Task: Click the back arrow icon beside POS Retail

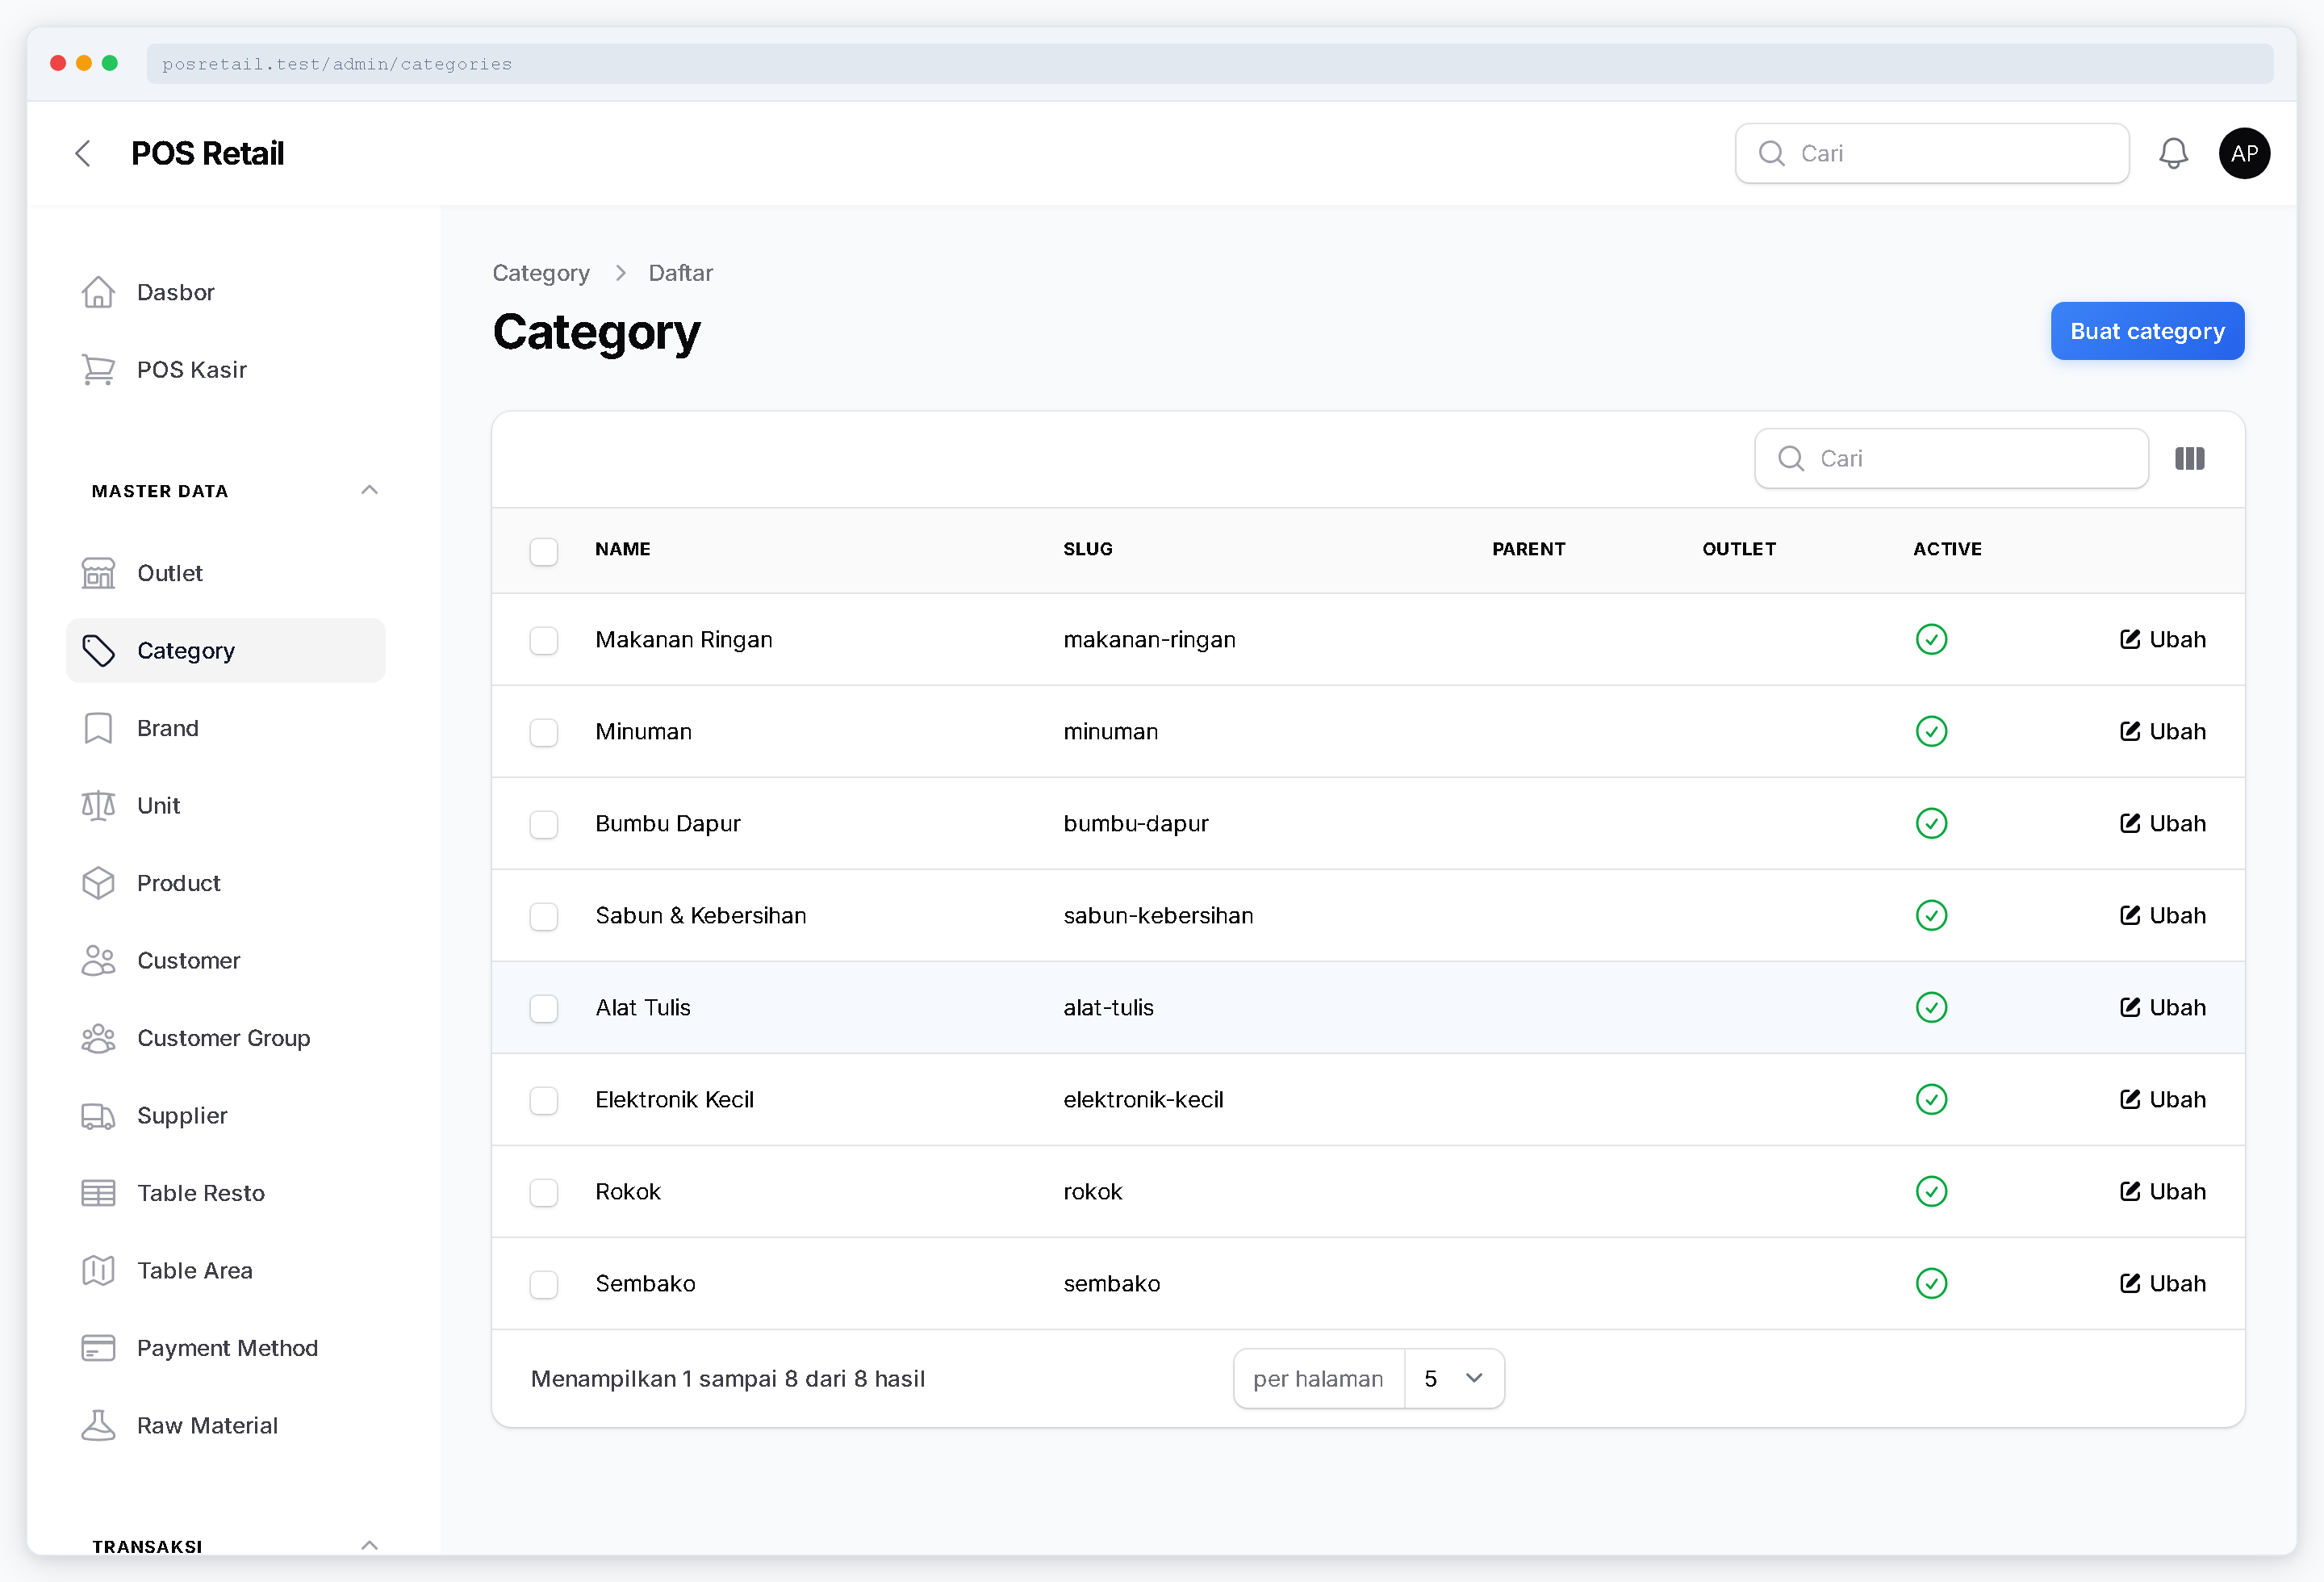Action: tap(83, 153)
